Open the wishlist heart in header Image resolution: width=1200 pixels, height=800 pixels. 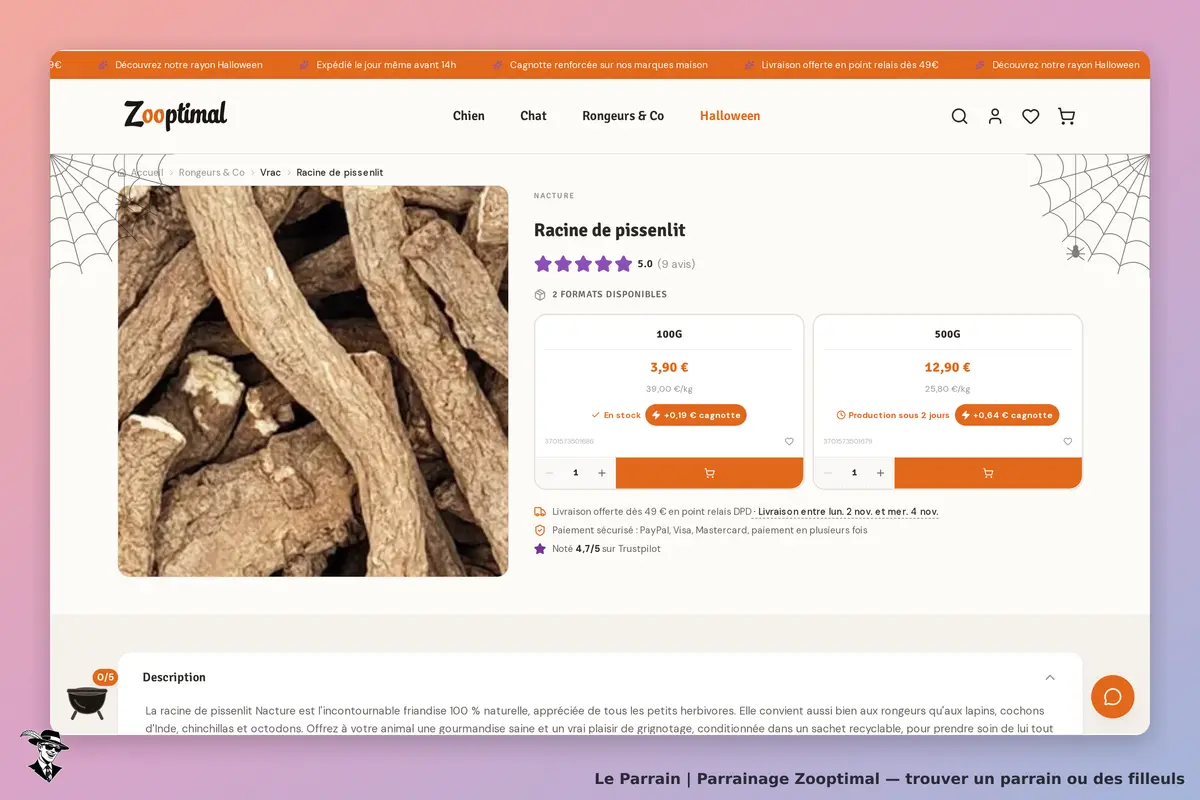(x=1031, y=116)
